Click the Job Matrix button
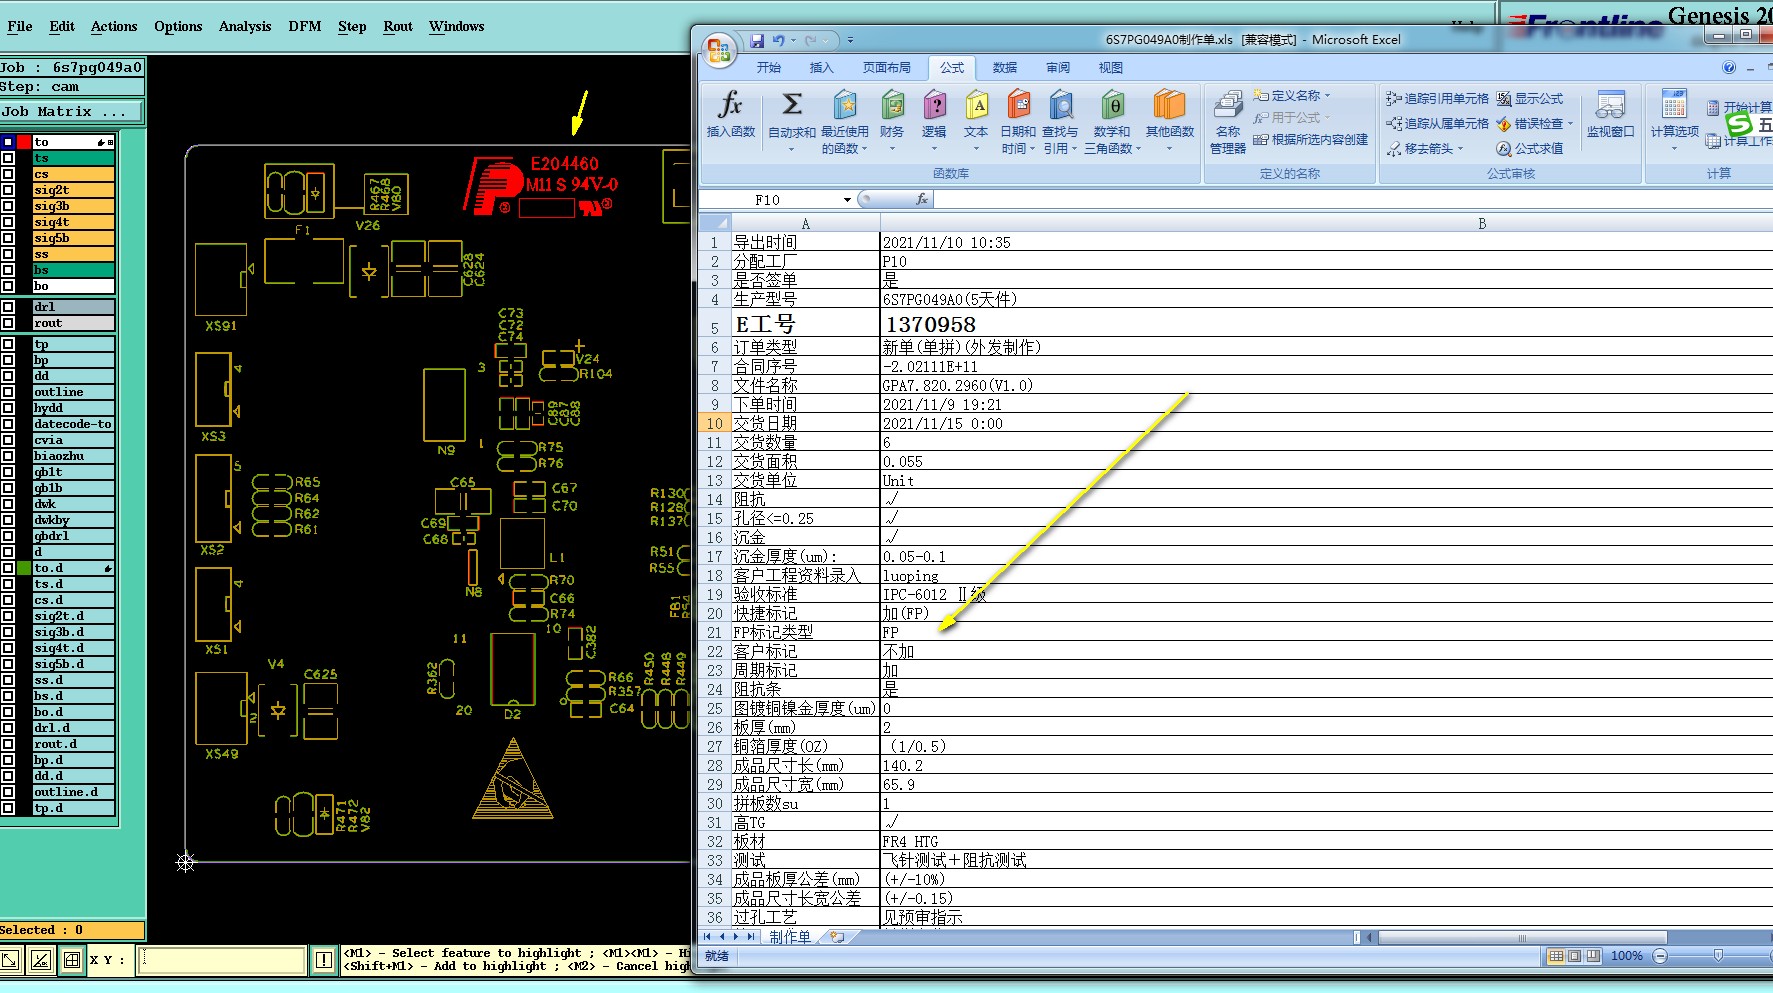This screenshot has height=993, width=1773. (71, 111)
